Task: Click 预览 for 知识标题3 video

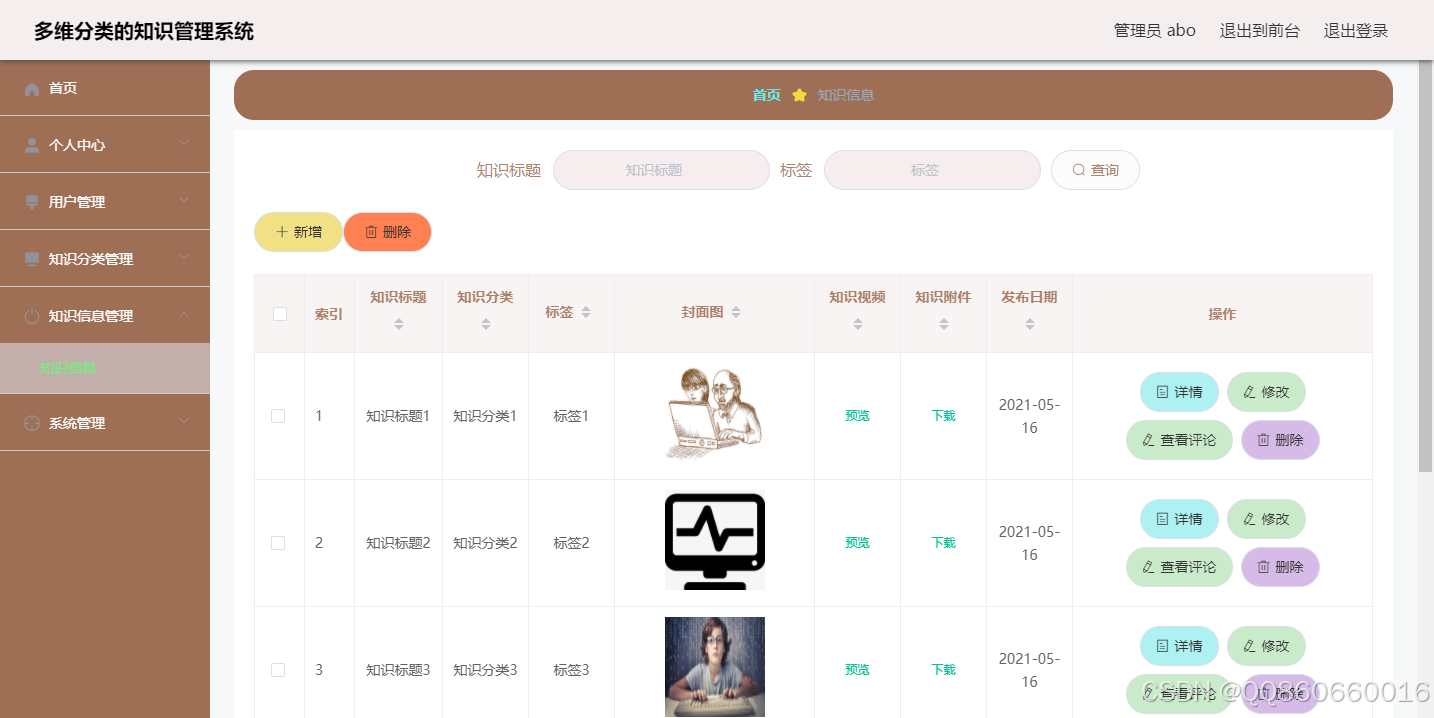Action: pos(858,670)
